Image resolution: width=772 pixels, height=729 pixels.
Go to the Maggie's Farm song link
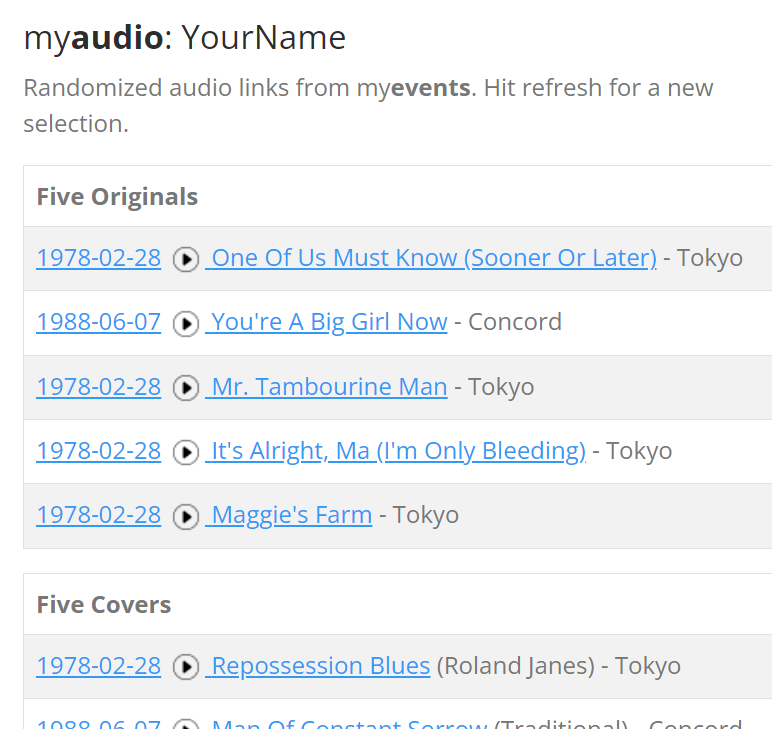tap(291, 515)
